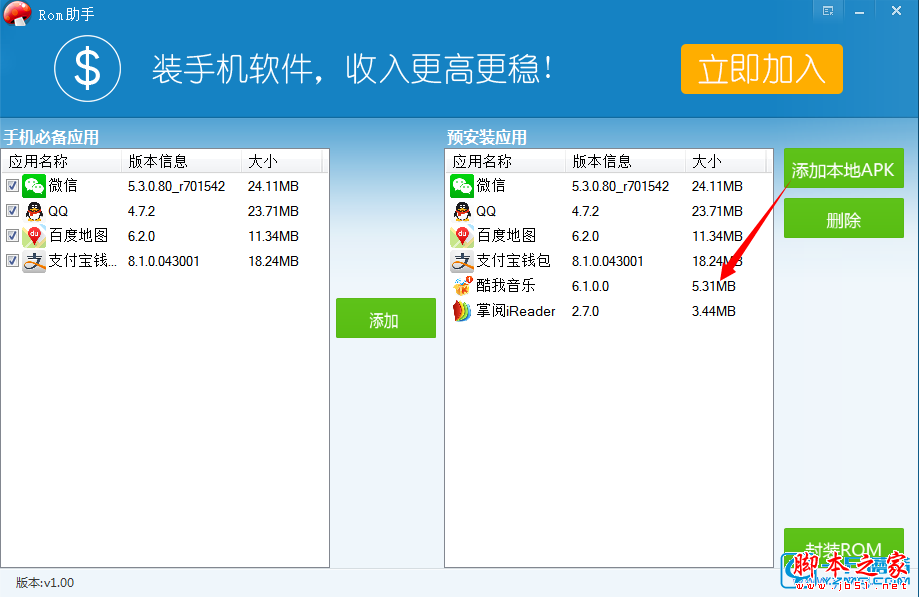The width and height of the screenshot is (919, 597).
Task: Click the green 添加 button
Action: pos(386,318)
